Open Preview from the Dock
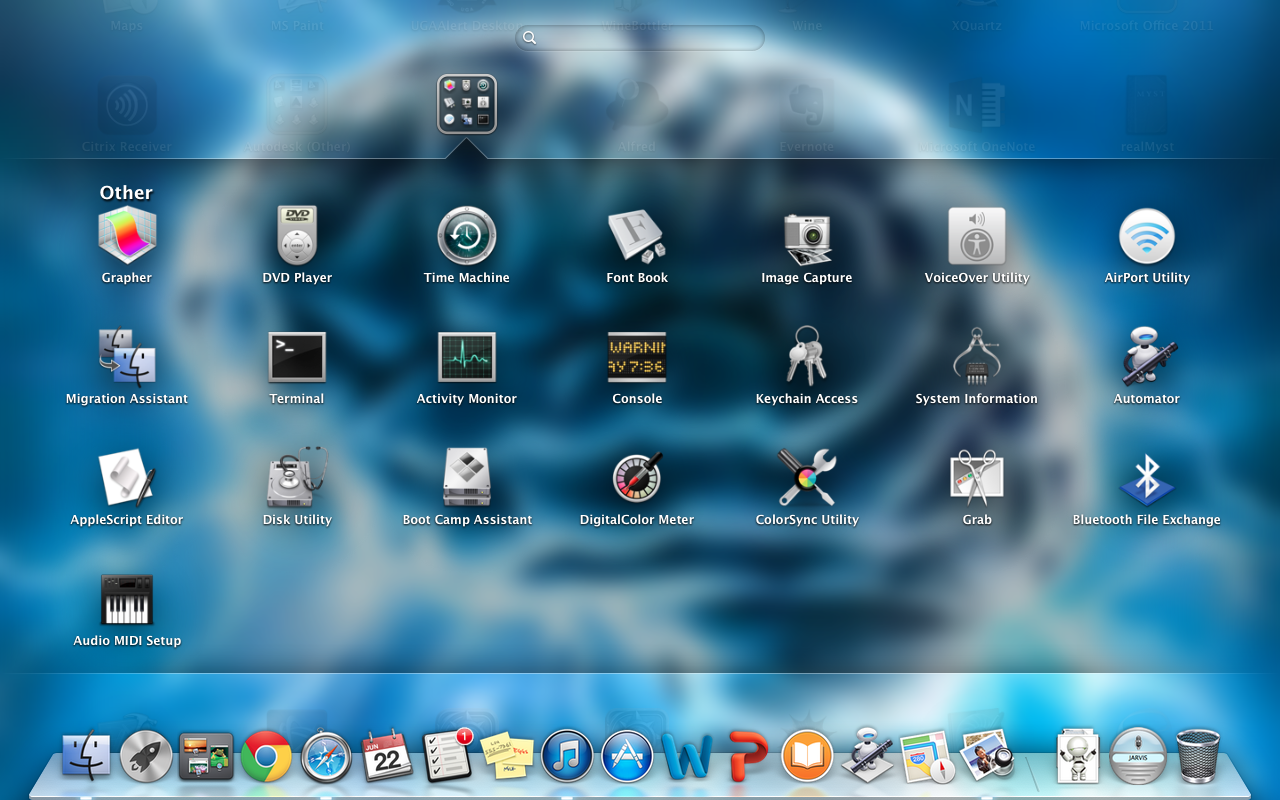Screen dimensions: 1280x800 tap(988, 755)
